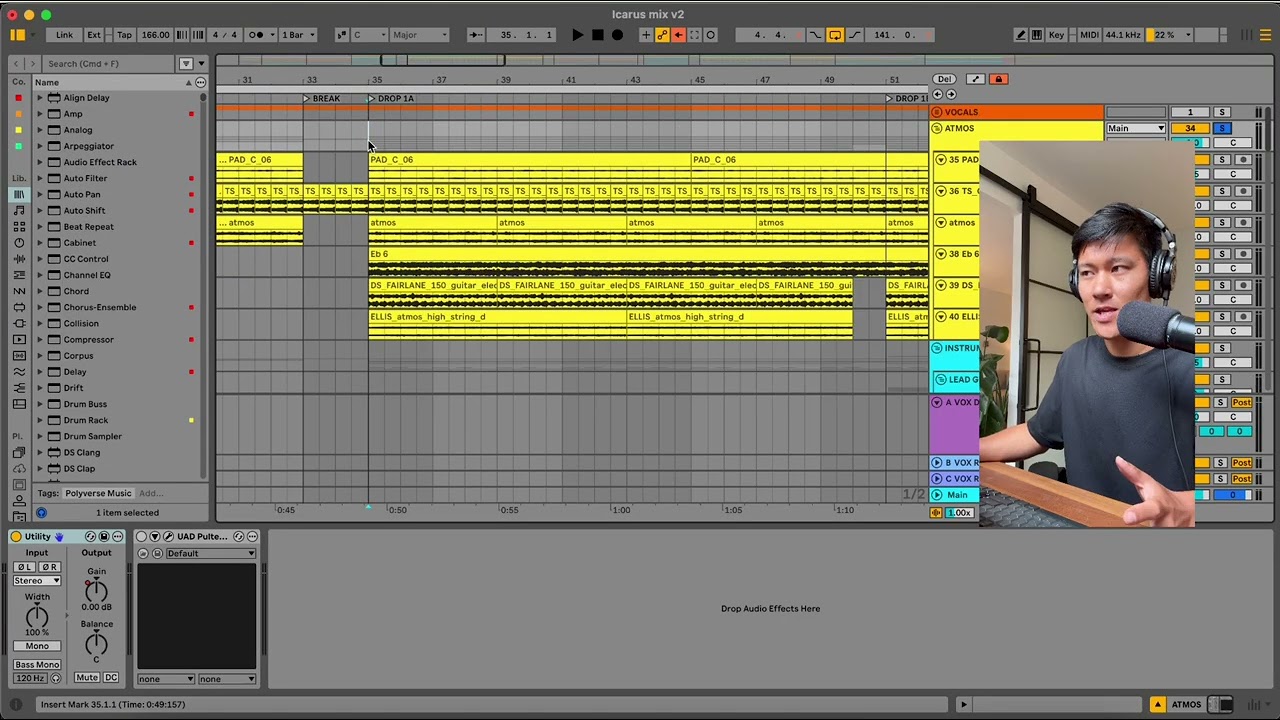Toggle the browser show/hide icon
Screen dimensions: 1280x720
(x=17, y=35)
